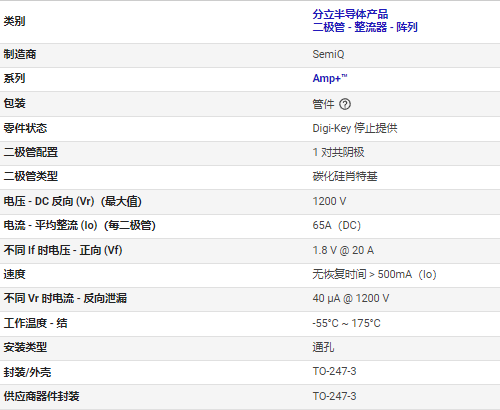
Task: Select the 1.8 V @ 20 A value
Action: tap(343, 250)
